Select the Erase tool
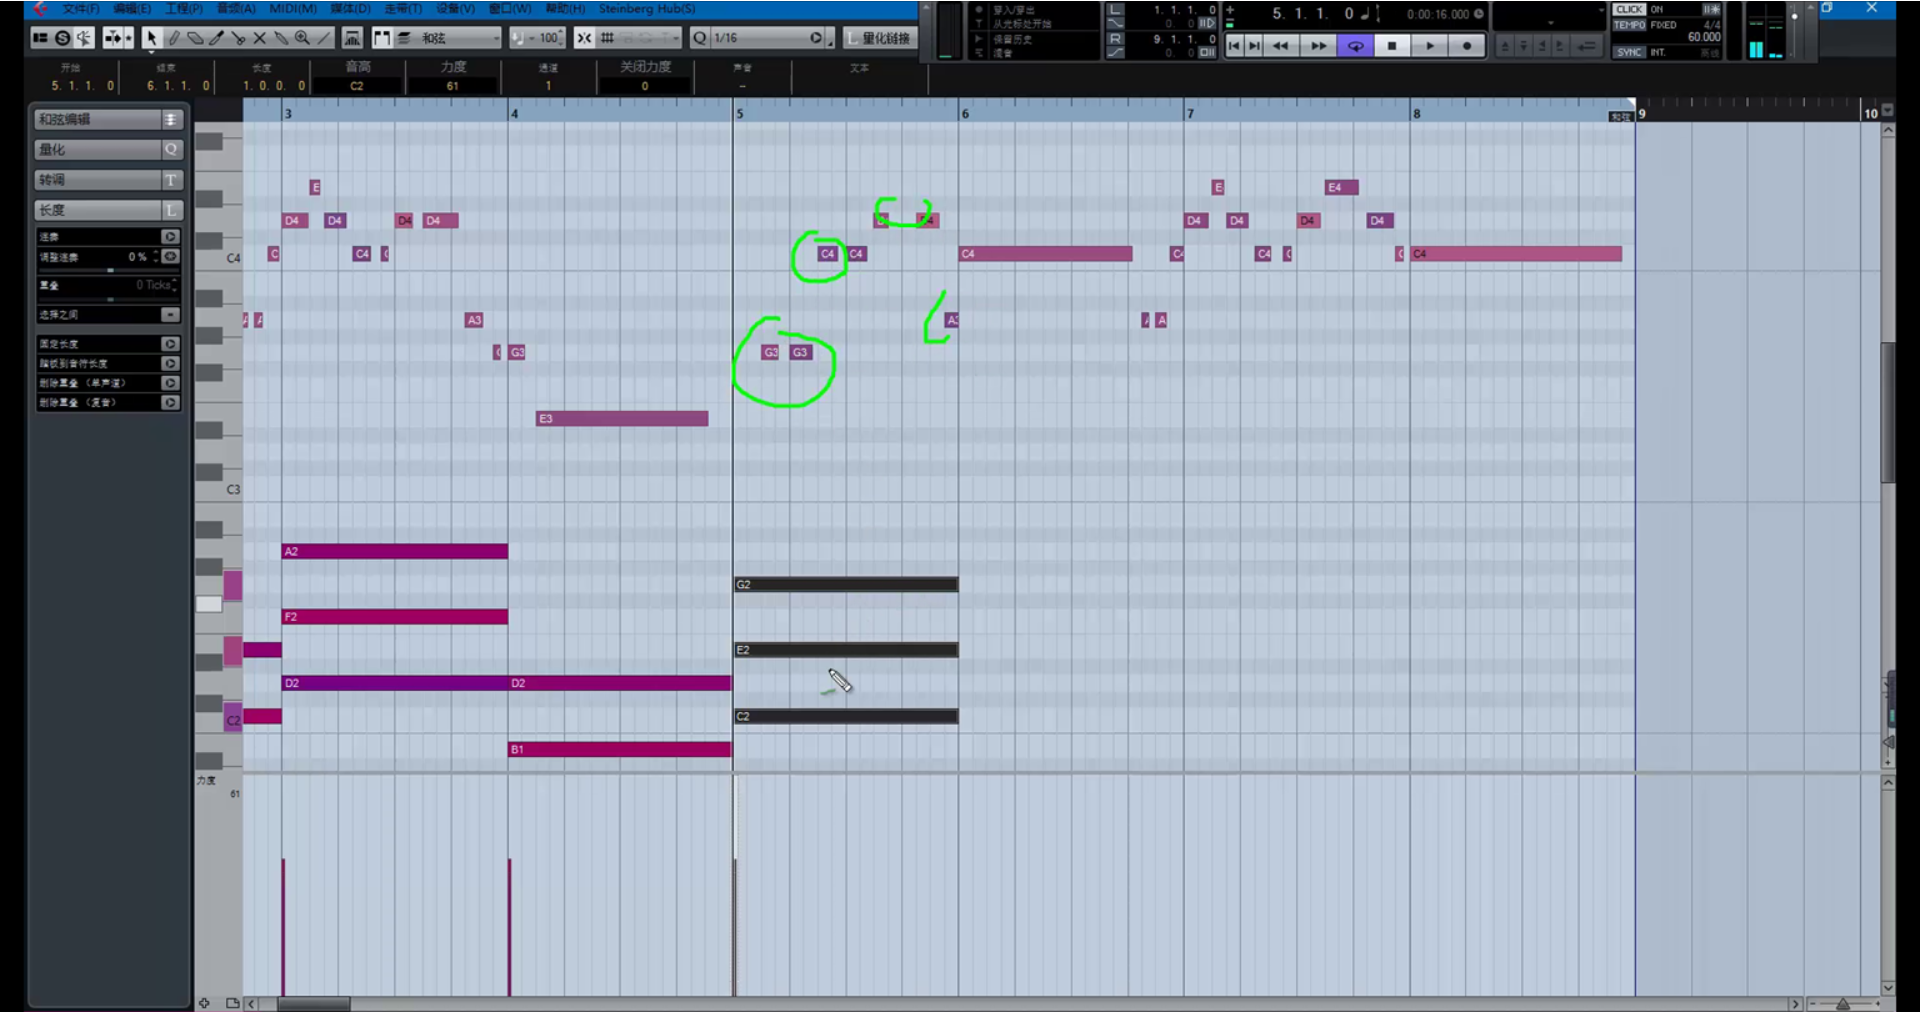 pos(195,38)
